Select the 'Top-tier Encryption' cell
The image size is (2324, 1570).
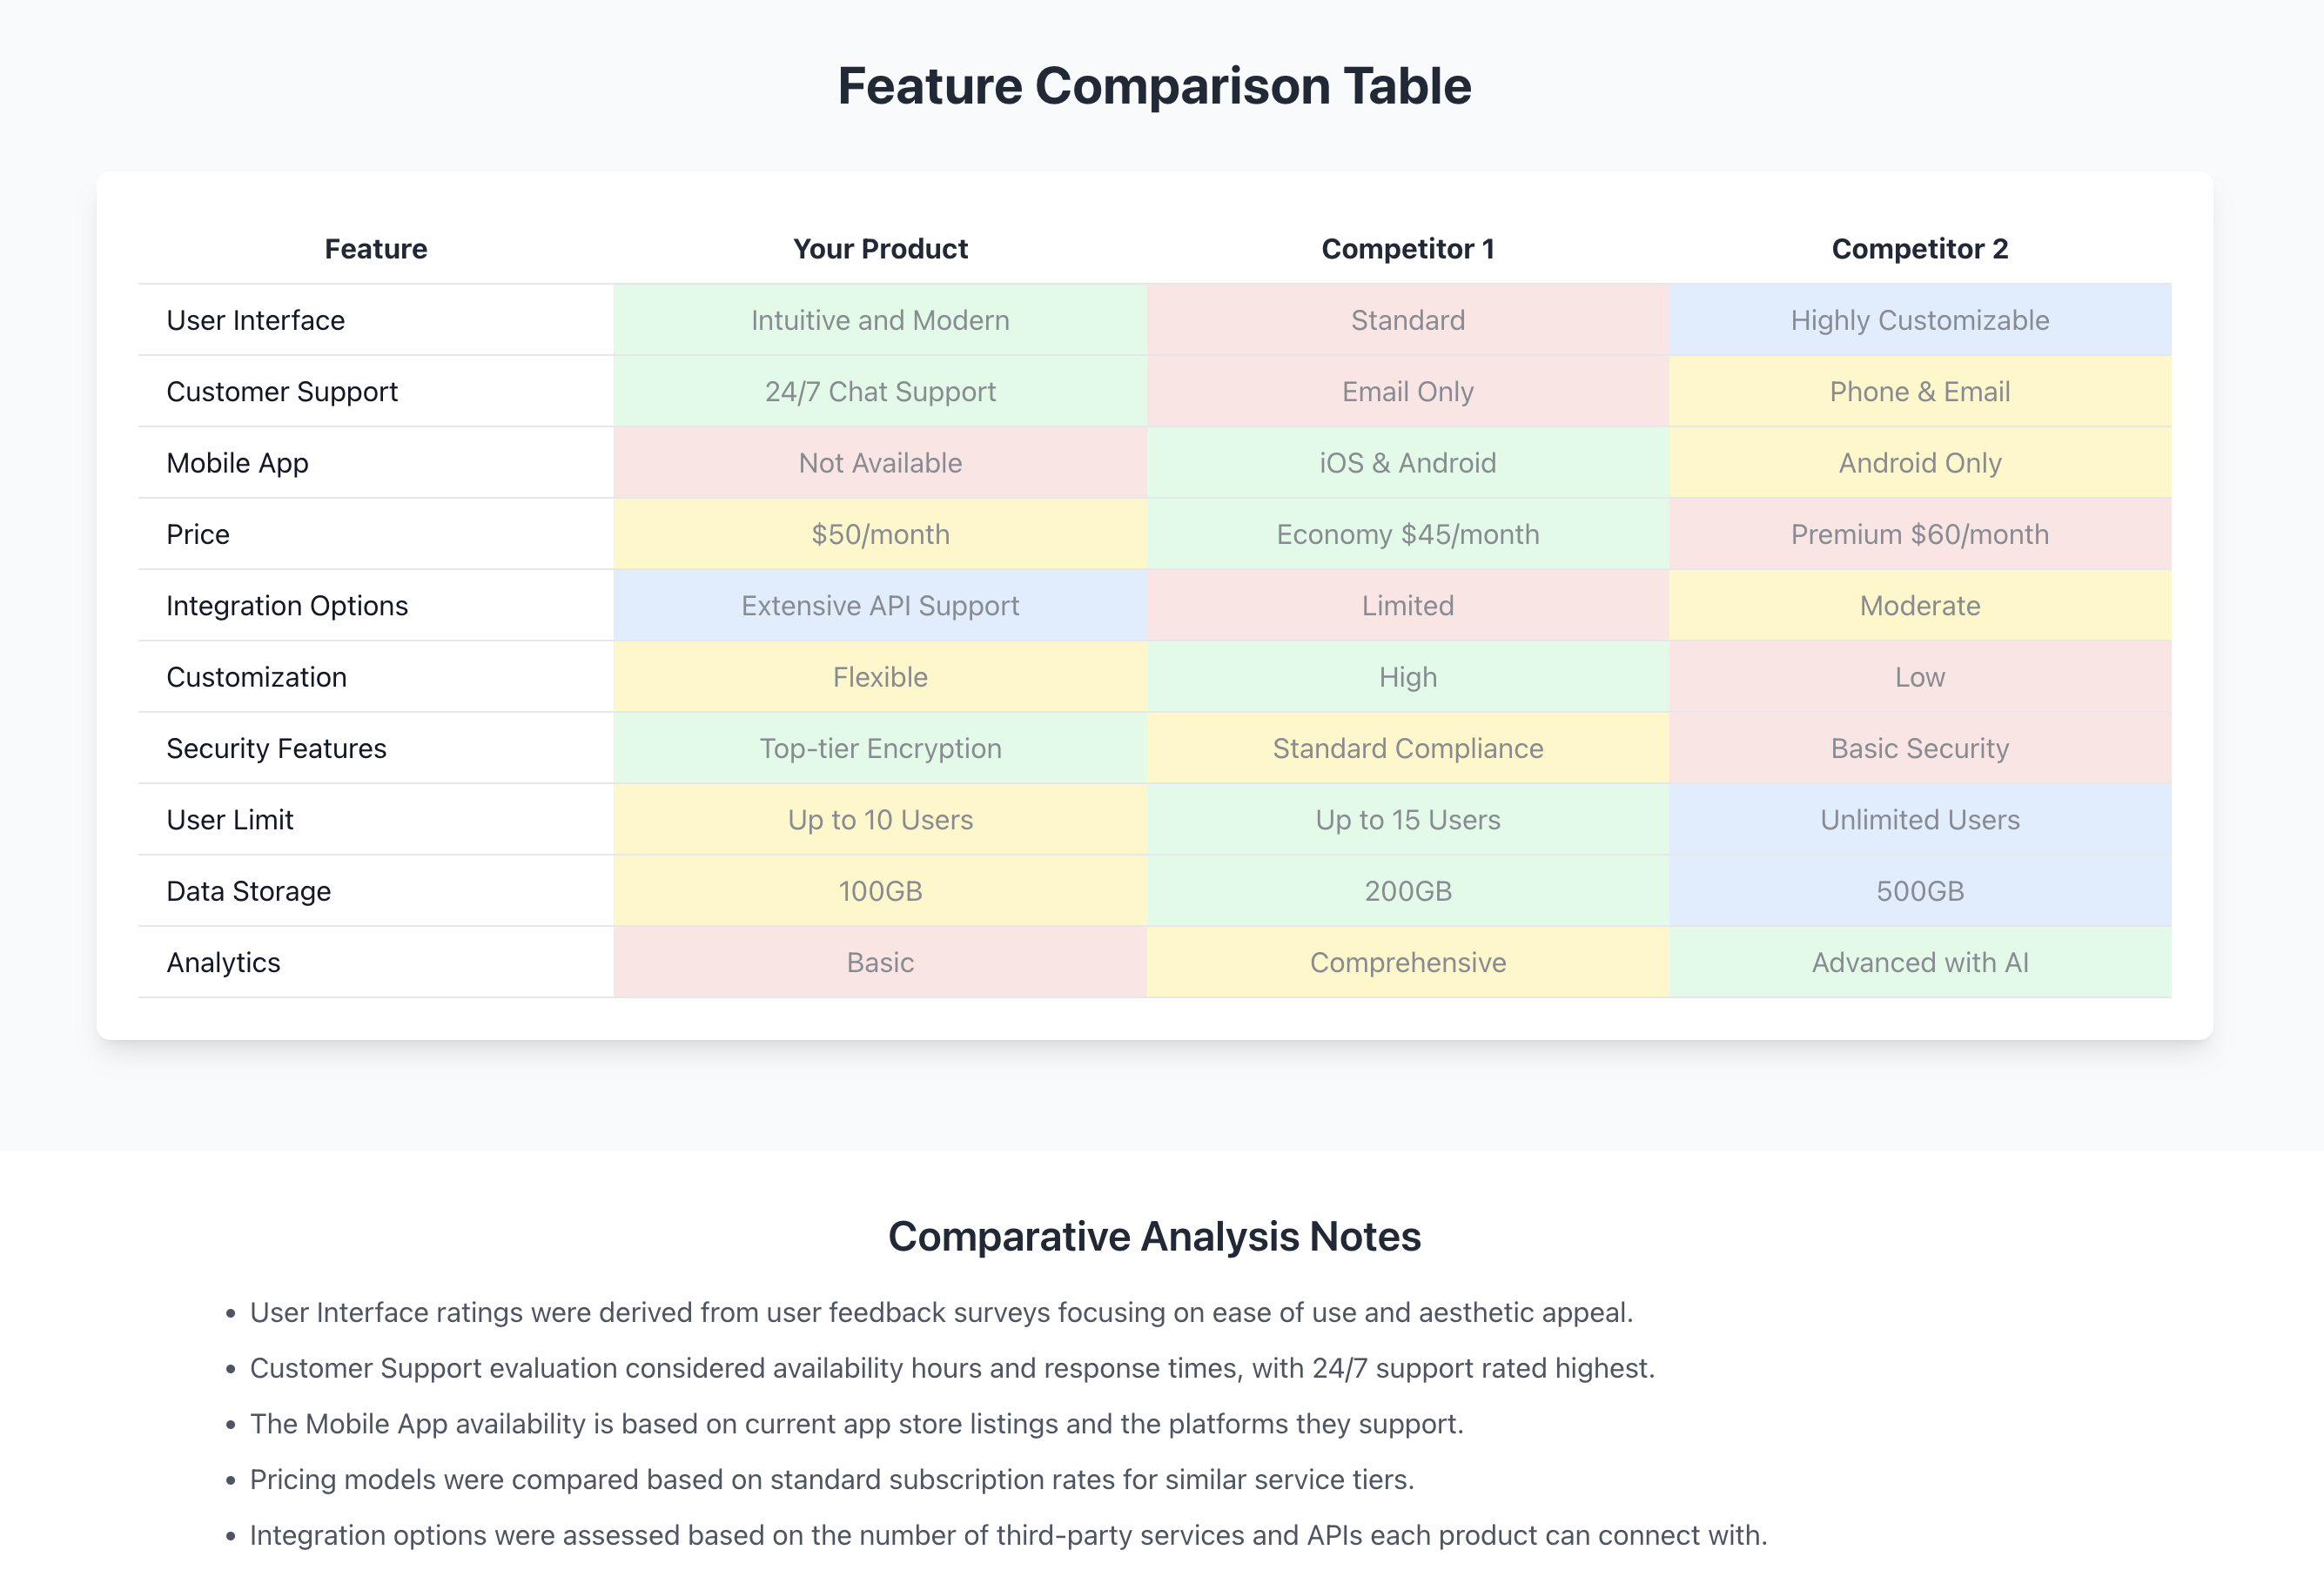tap(880, 748)
